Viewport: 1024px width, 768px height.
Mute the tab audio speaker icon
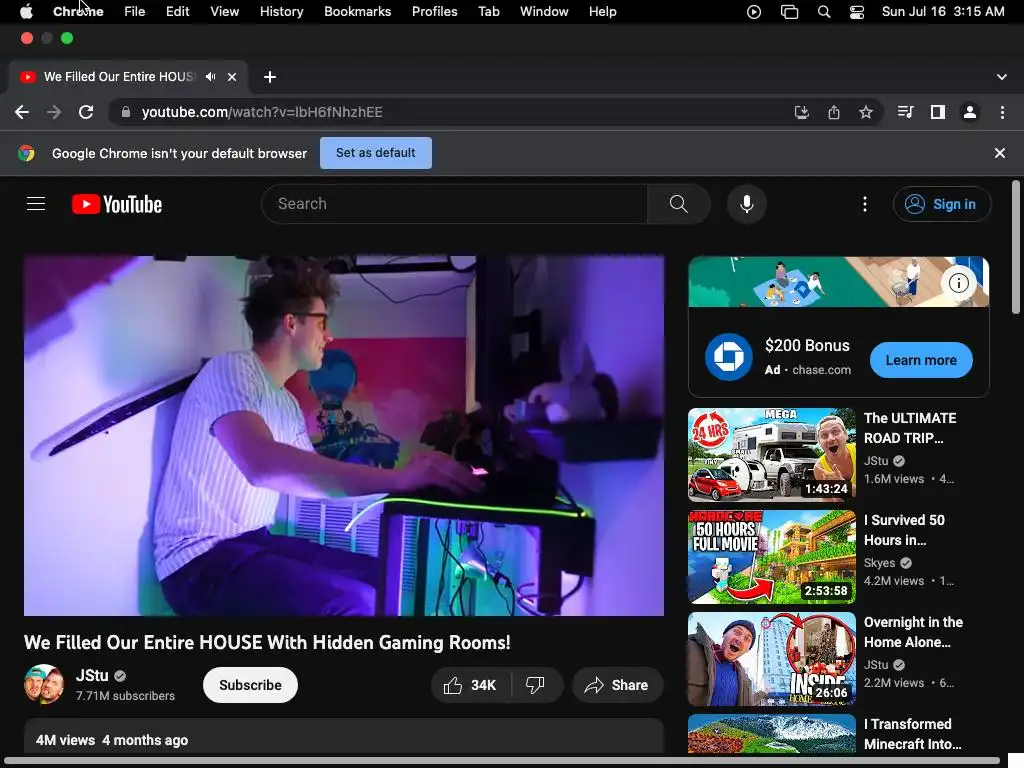pyautogui.click(x=210, y=76)
